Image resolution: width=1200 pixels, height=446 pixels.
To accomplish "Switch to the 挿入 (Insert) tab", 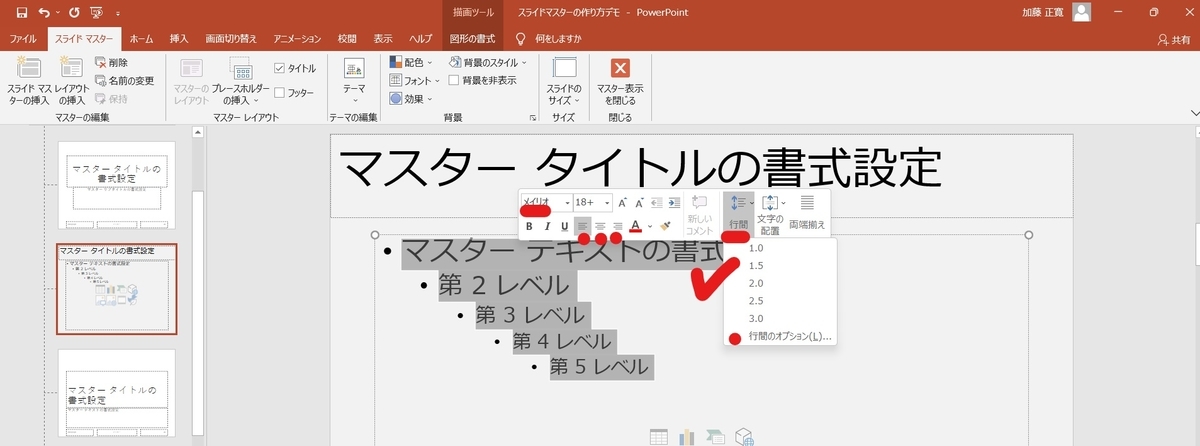I will coord(179,38).
